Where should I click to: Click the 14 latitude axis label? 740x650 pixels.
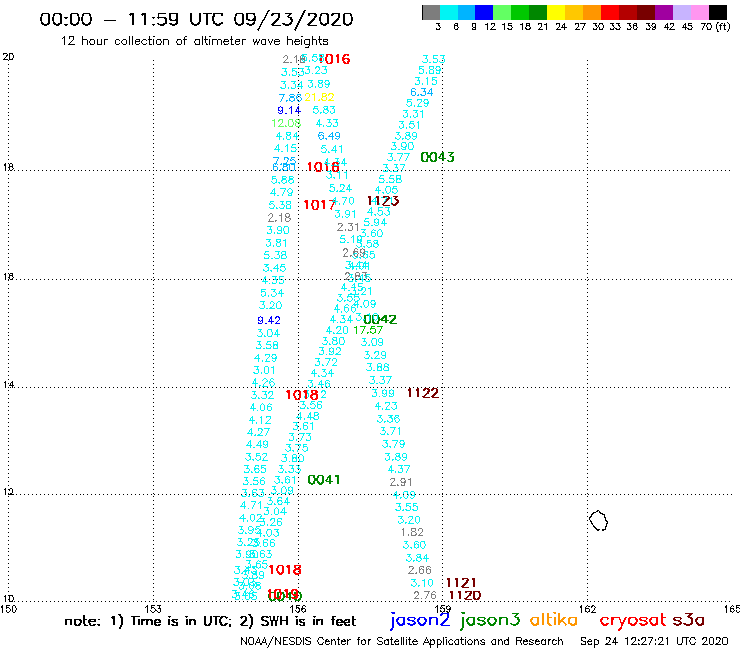[8, 385]
